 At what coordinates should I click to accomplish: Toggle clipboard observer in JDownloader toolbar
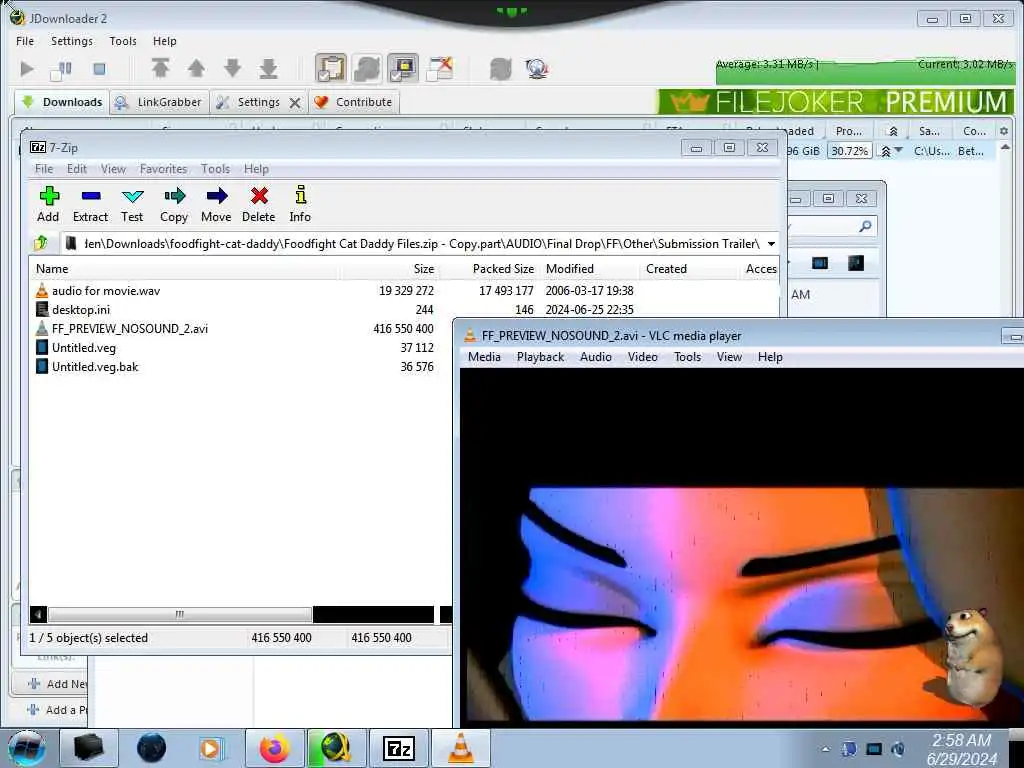coord(331,68)
